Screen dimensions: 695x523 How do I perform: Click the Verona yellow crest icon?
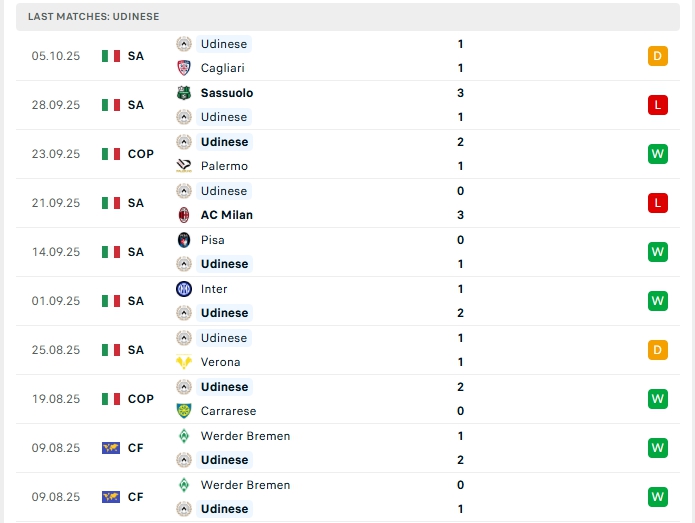pos(184,362)
